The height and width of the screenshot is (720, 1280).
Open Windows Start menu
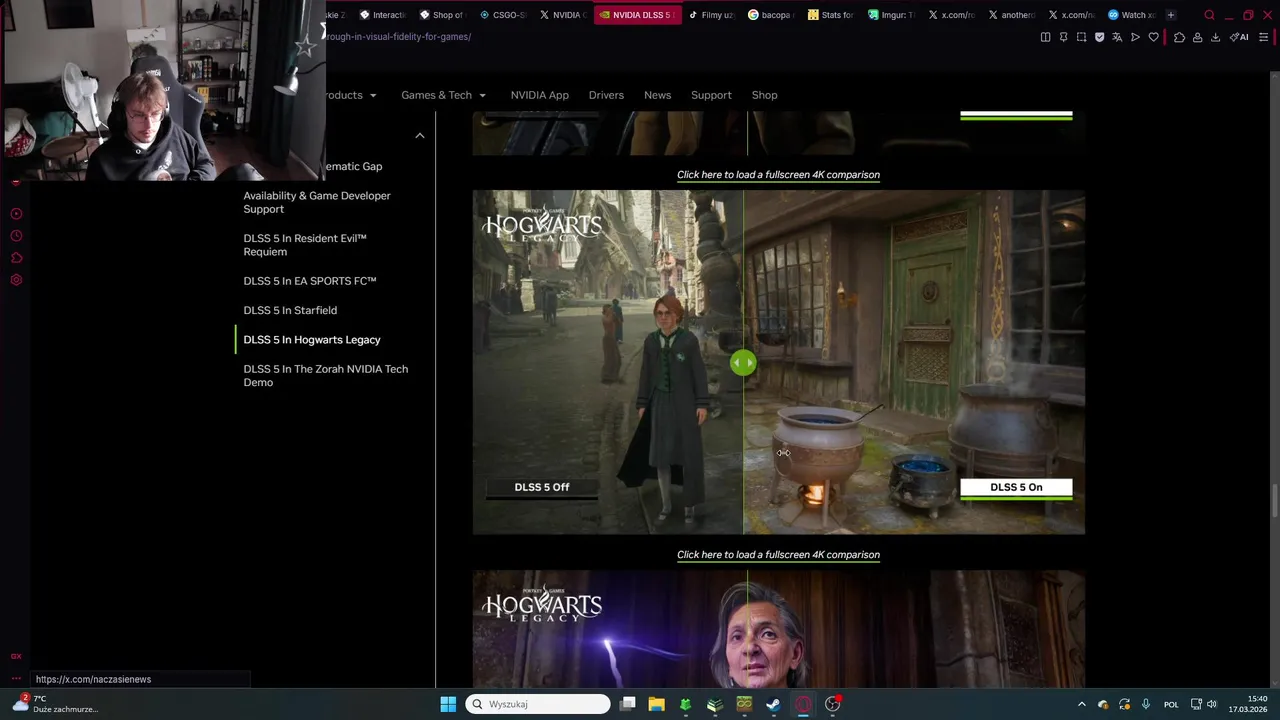click(448, 704)
